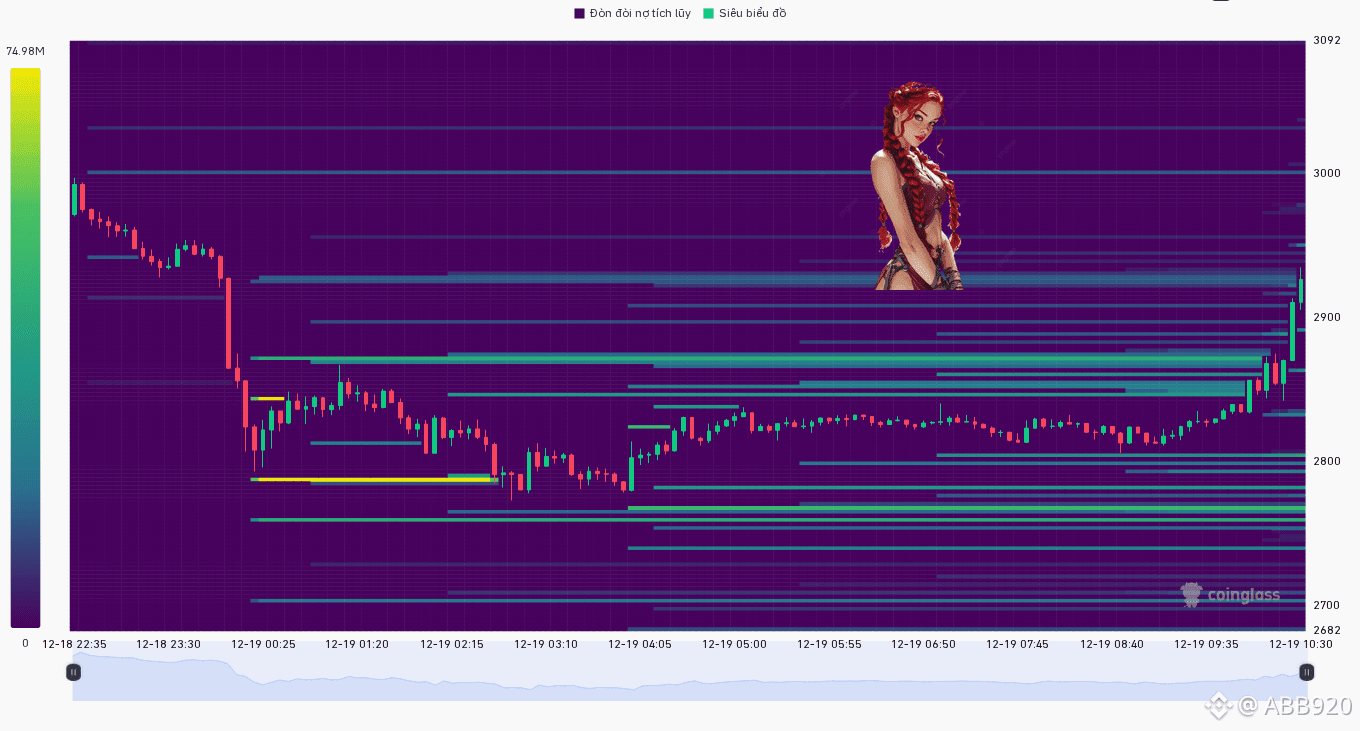Viewport: 1360px width, 731px height.
Task: Click the 12-19 05:00 time label
Action: point(735,644)
